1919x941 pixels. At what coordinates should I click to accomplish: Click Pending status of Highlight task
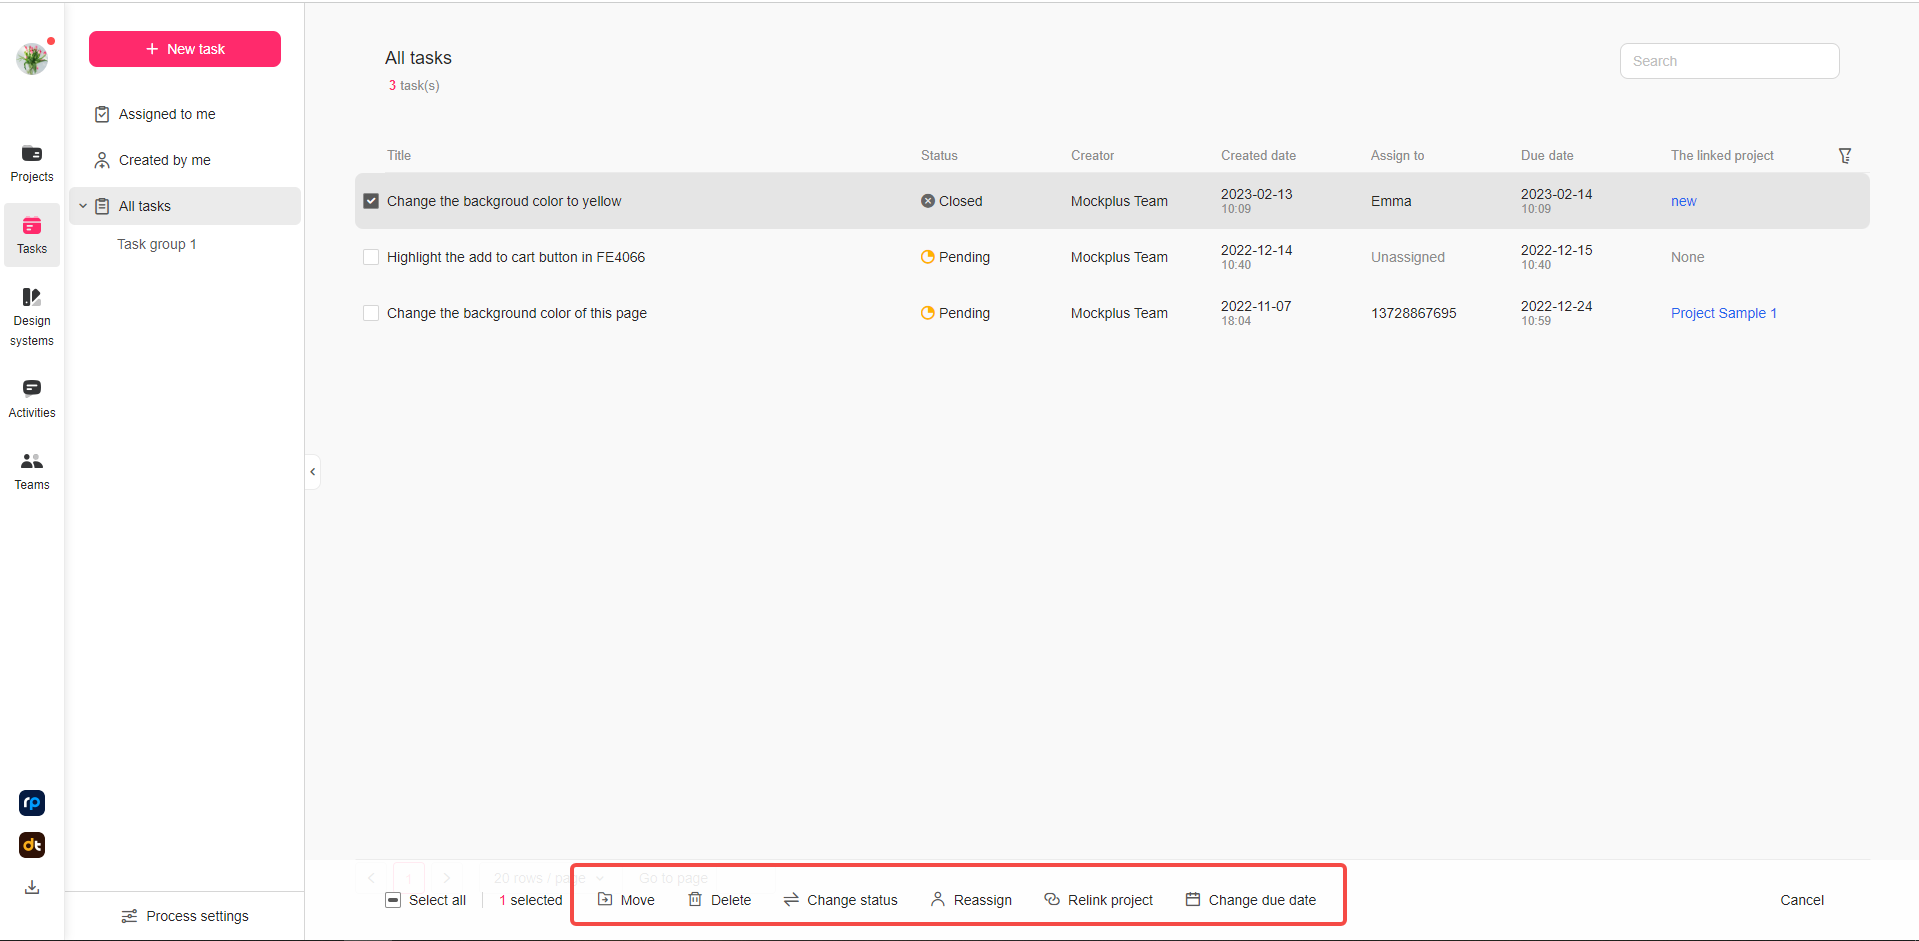(x=955, y=257)
